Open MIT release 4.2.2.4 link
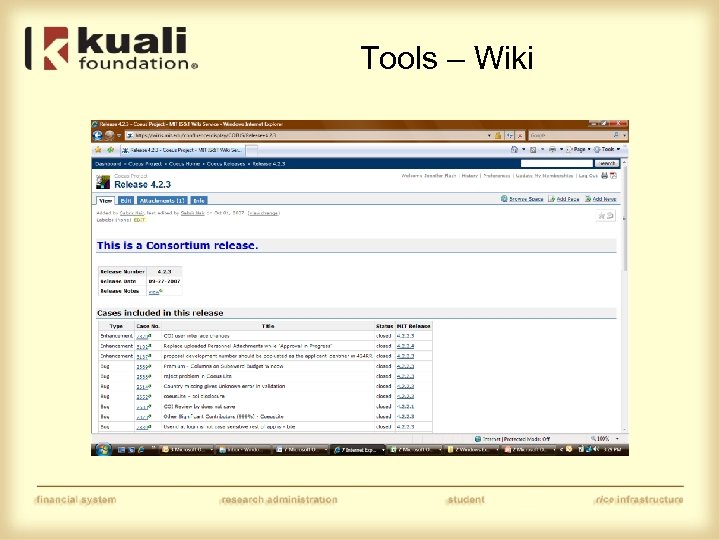 point(405,346)
